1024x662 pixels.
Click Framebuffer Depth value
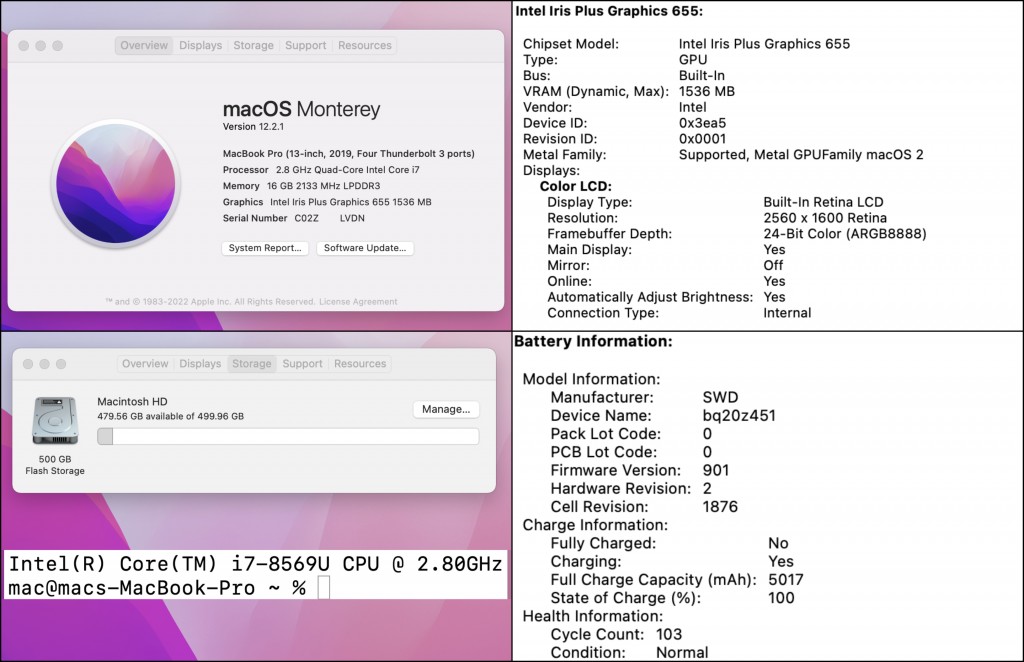pyautogui.click(x=844, y=234)
